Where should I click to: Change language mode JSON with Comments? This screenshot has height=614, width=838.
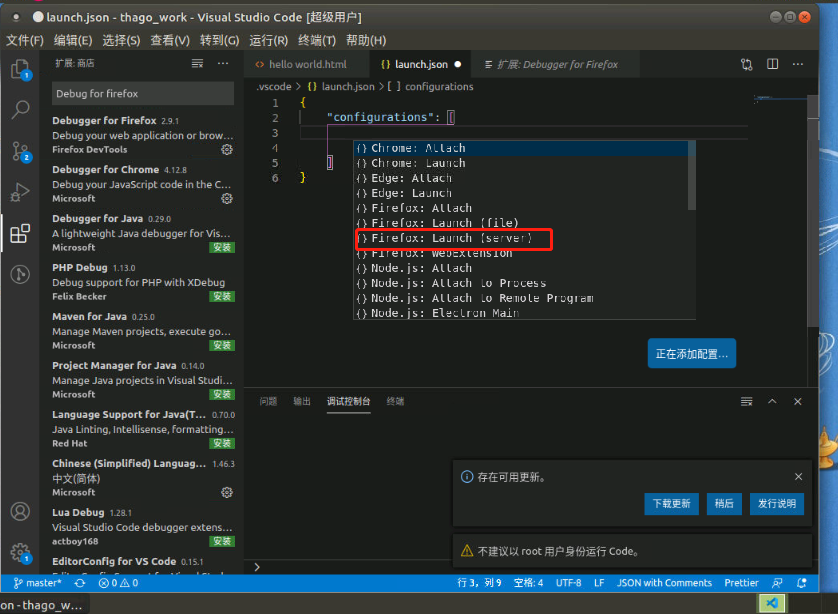coord(664,583)
